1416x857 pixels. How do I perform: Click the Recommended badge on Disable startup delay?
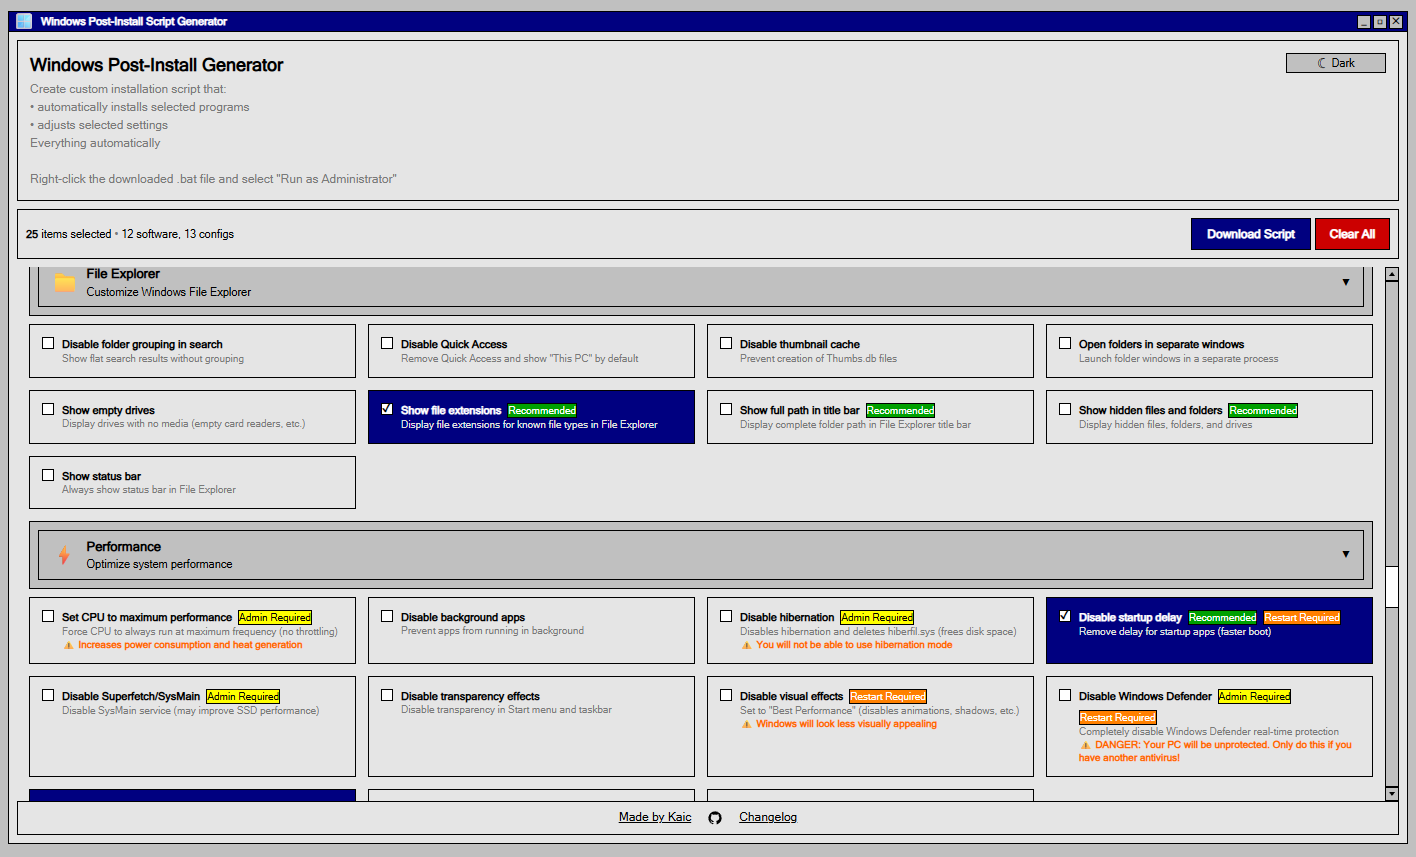[1223, 617]
